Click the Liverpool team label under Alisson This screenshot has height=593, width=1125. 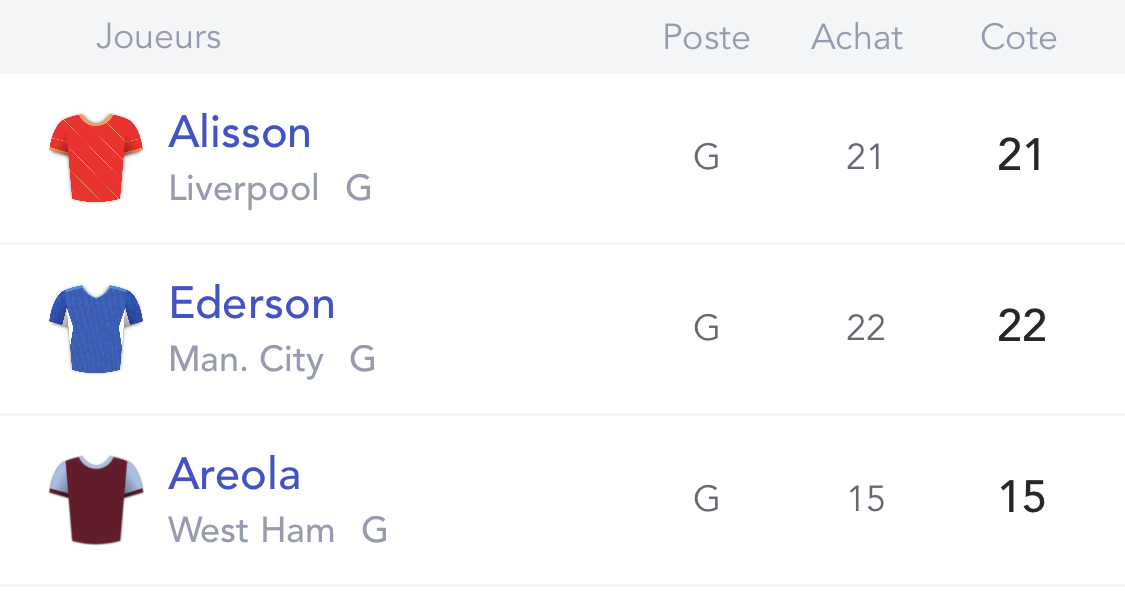pos(244,189)
